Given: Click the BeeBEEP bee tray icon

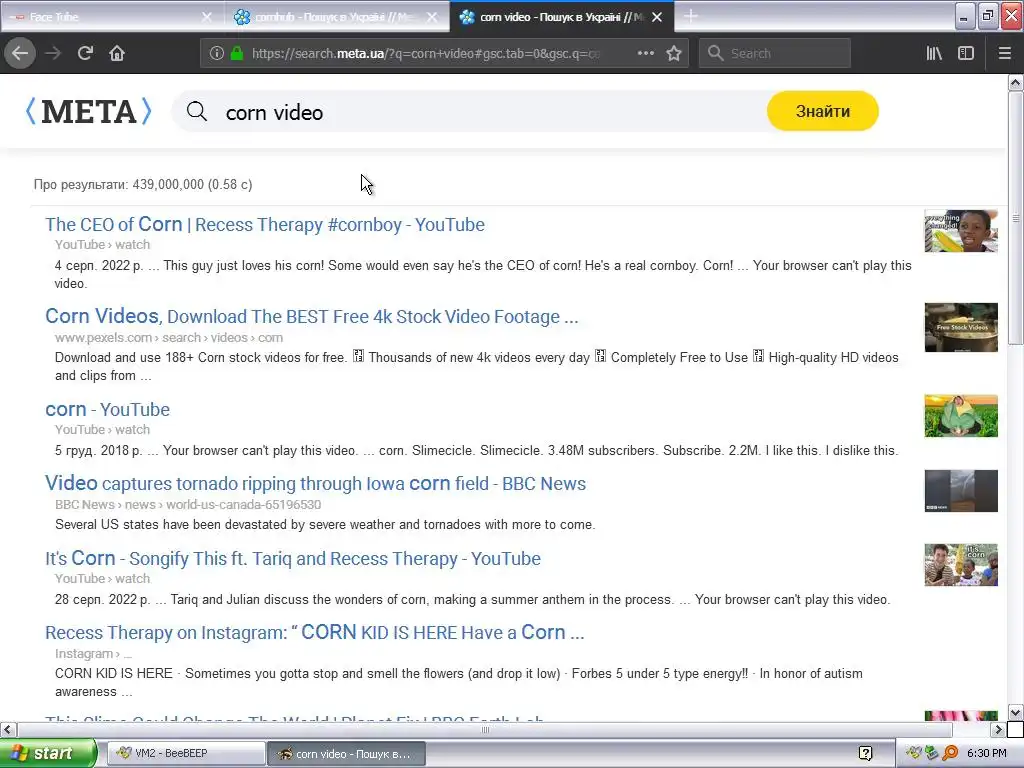Looking at the screenshot, I should 912,753.
